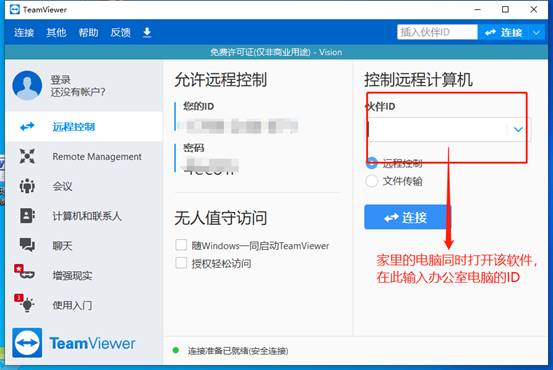Select the 文件传输 radio button
553x370 pixels.
[372, 181]
